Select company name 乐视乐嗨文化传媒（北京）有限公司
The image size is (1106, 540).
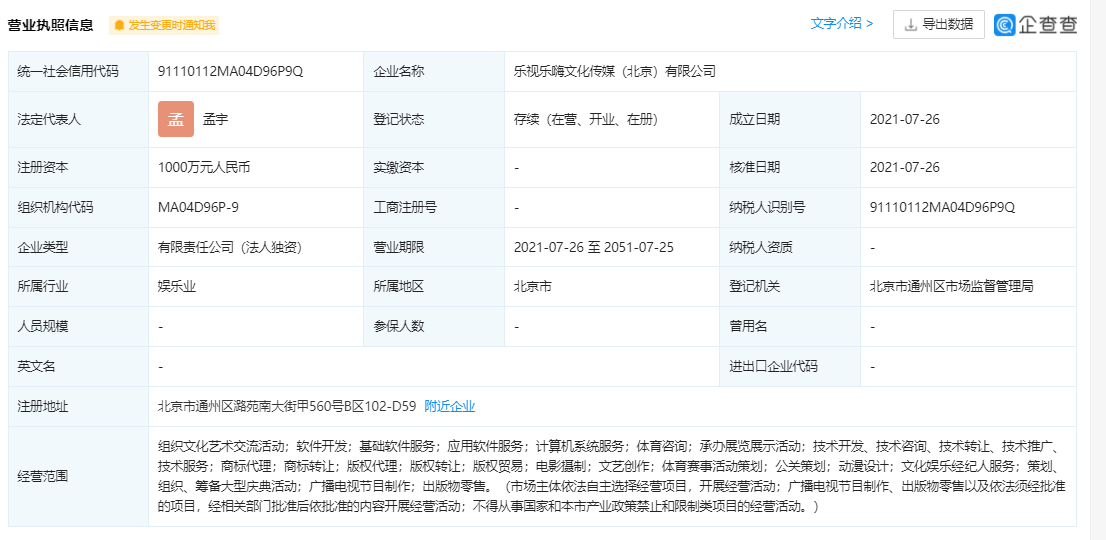(614, 71)
